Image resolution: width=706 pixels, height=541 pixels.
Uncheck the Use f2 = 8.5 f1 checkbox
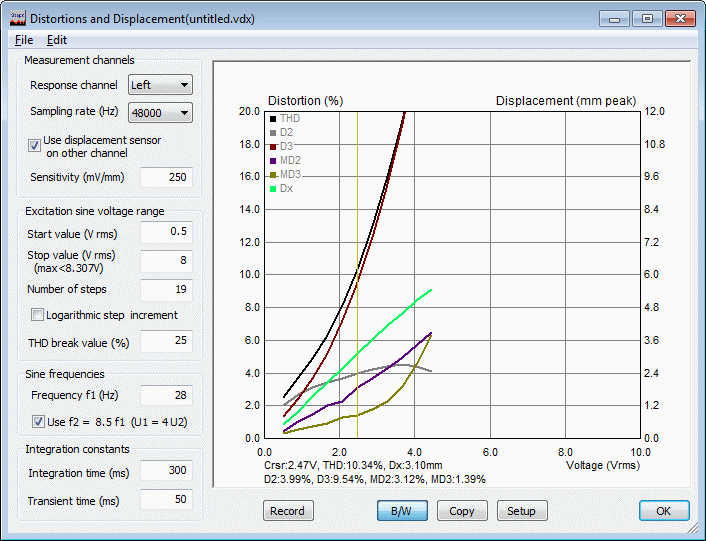pos(38,421)
